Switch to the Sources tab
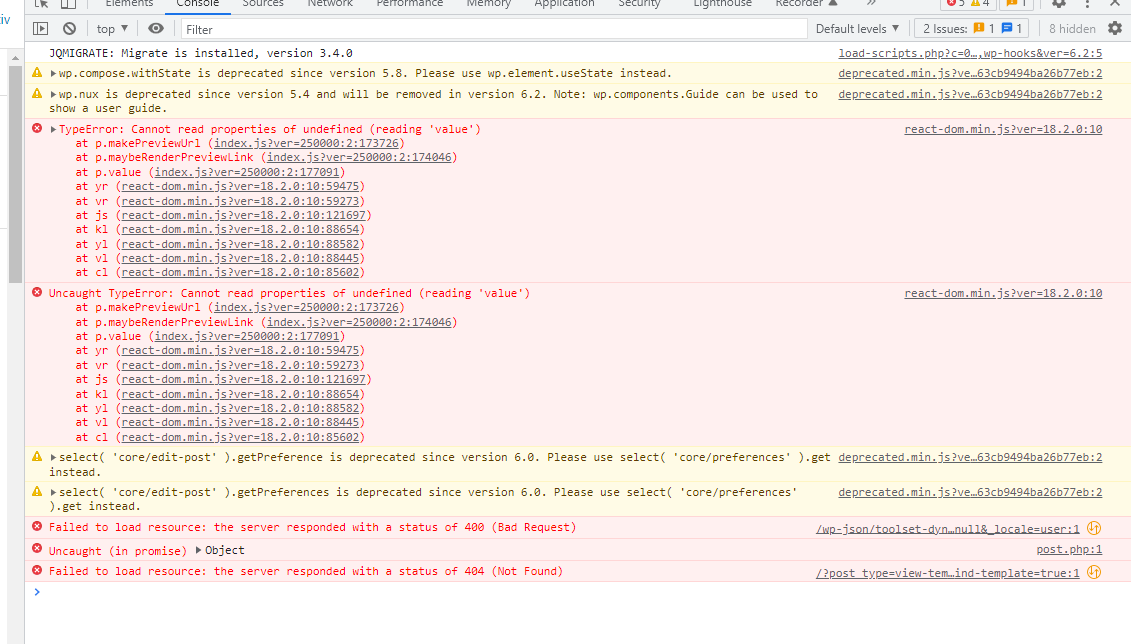 [262, 4]
